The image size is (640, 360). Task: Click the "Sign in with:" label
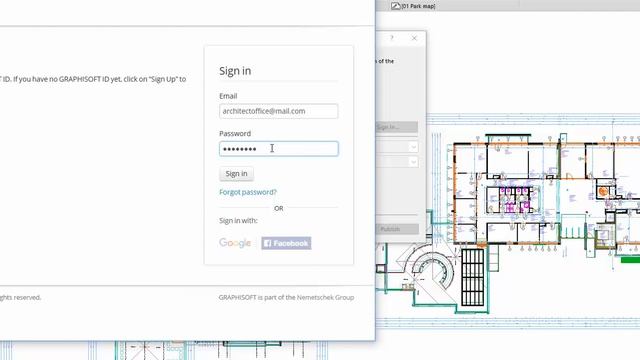[238, 220]
